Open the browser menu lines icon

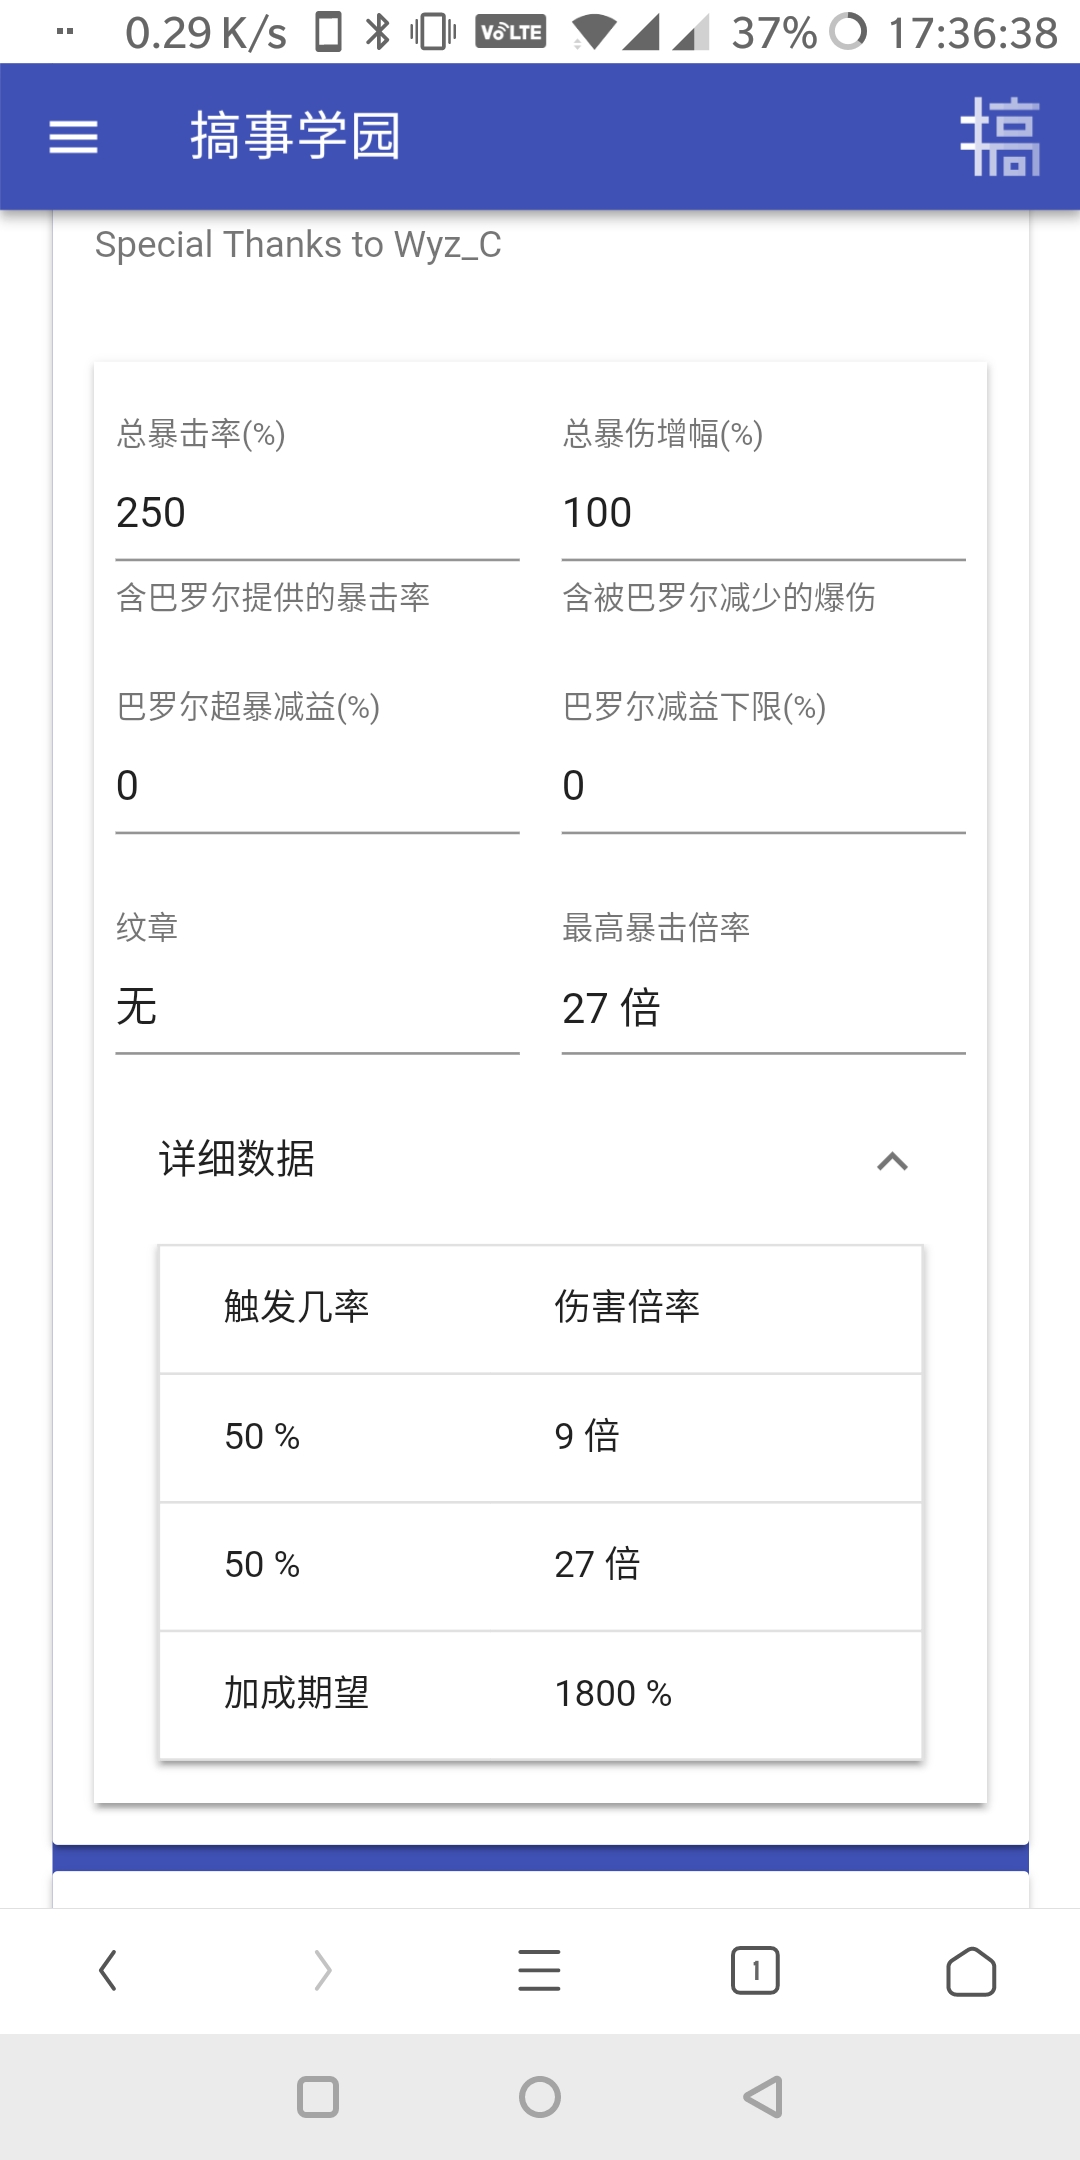[539, 1971]
